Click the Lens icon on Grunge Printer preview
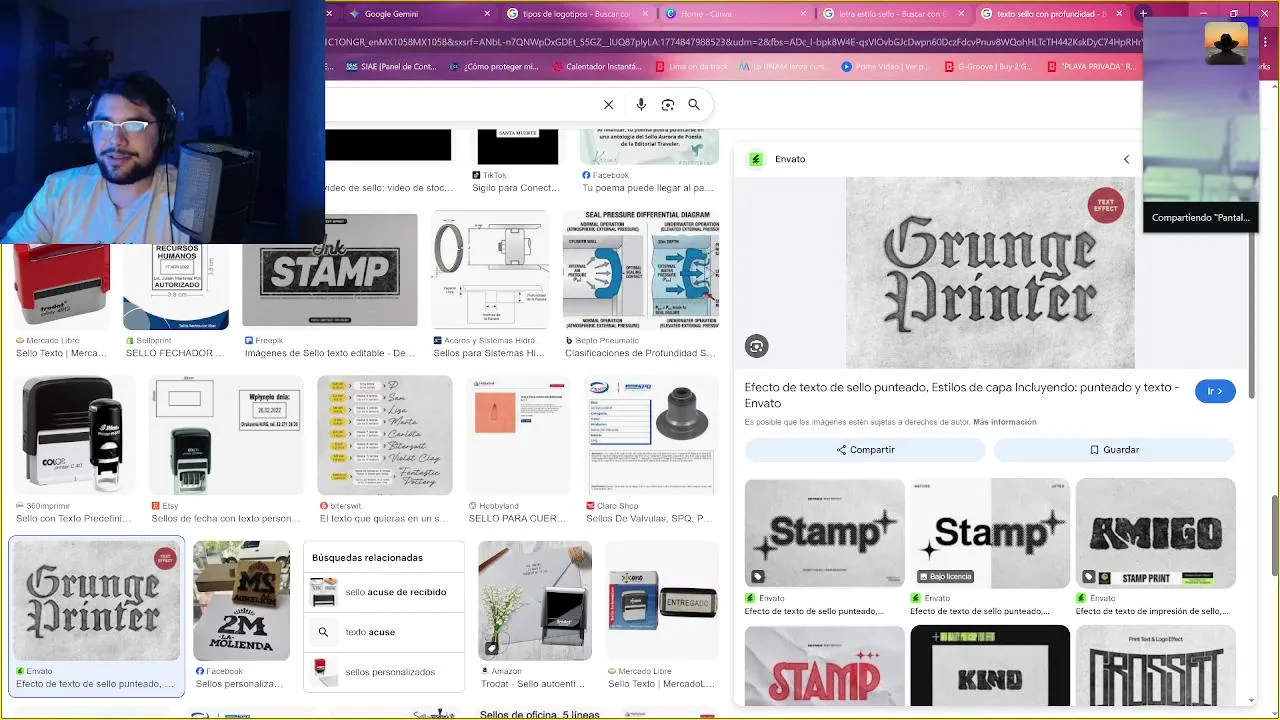Image resolution: width=1280 pixels, height=720 pixels. point(756,346)
